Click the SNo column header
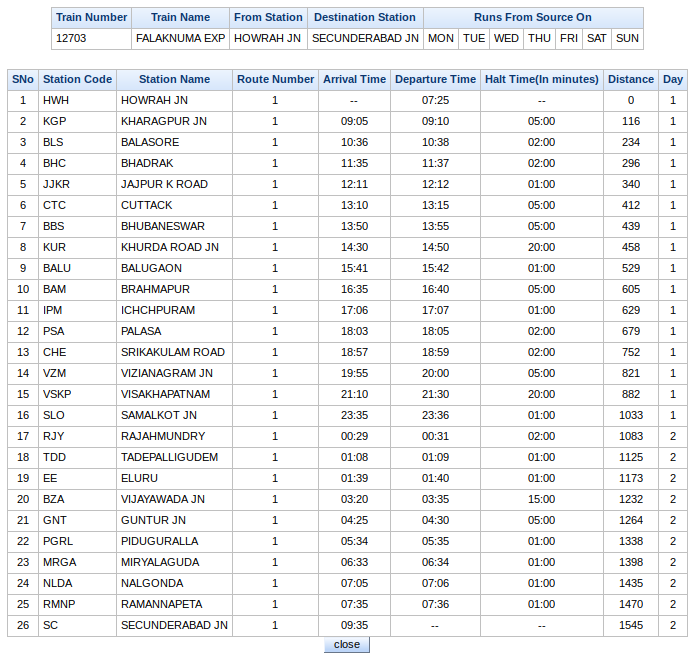The width and height of the screenshot is (695, 653). [x=23, y=79]
